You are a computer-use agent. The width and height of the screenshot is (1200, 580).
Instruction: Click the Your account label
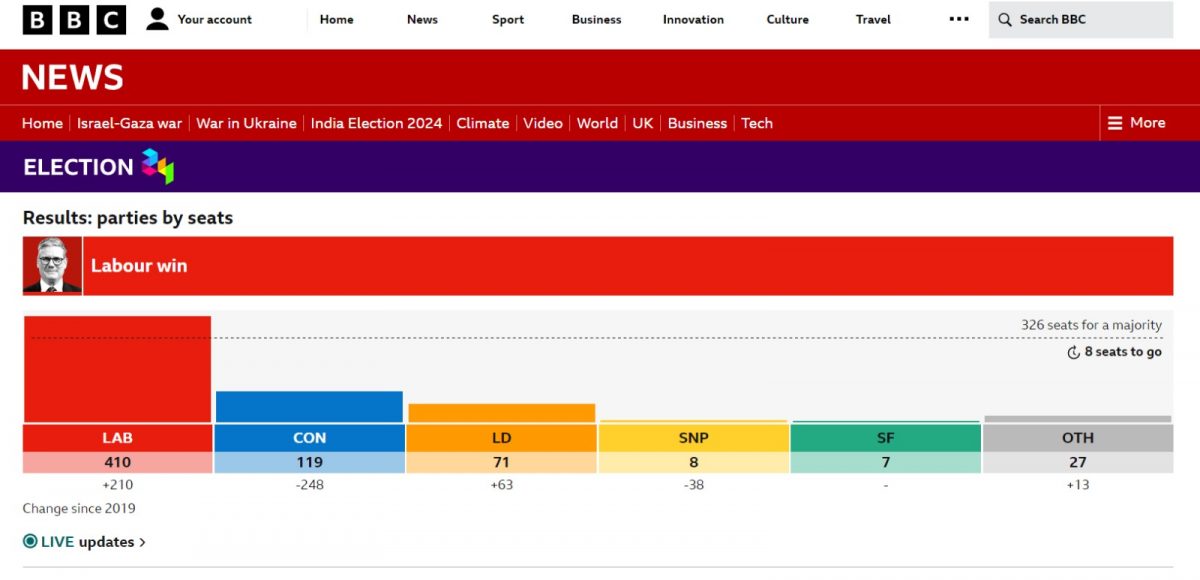coord(215,19)
